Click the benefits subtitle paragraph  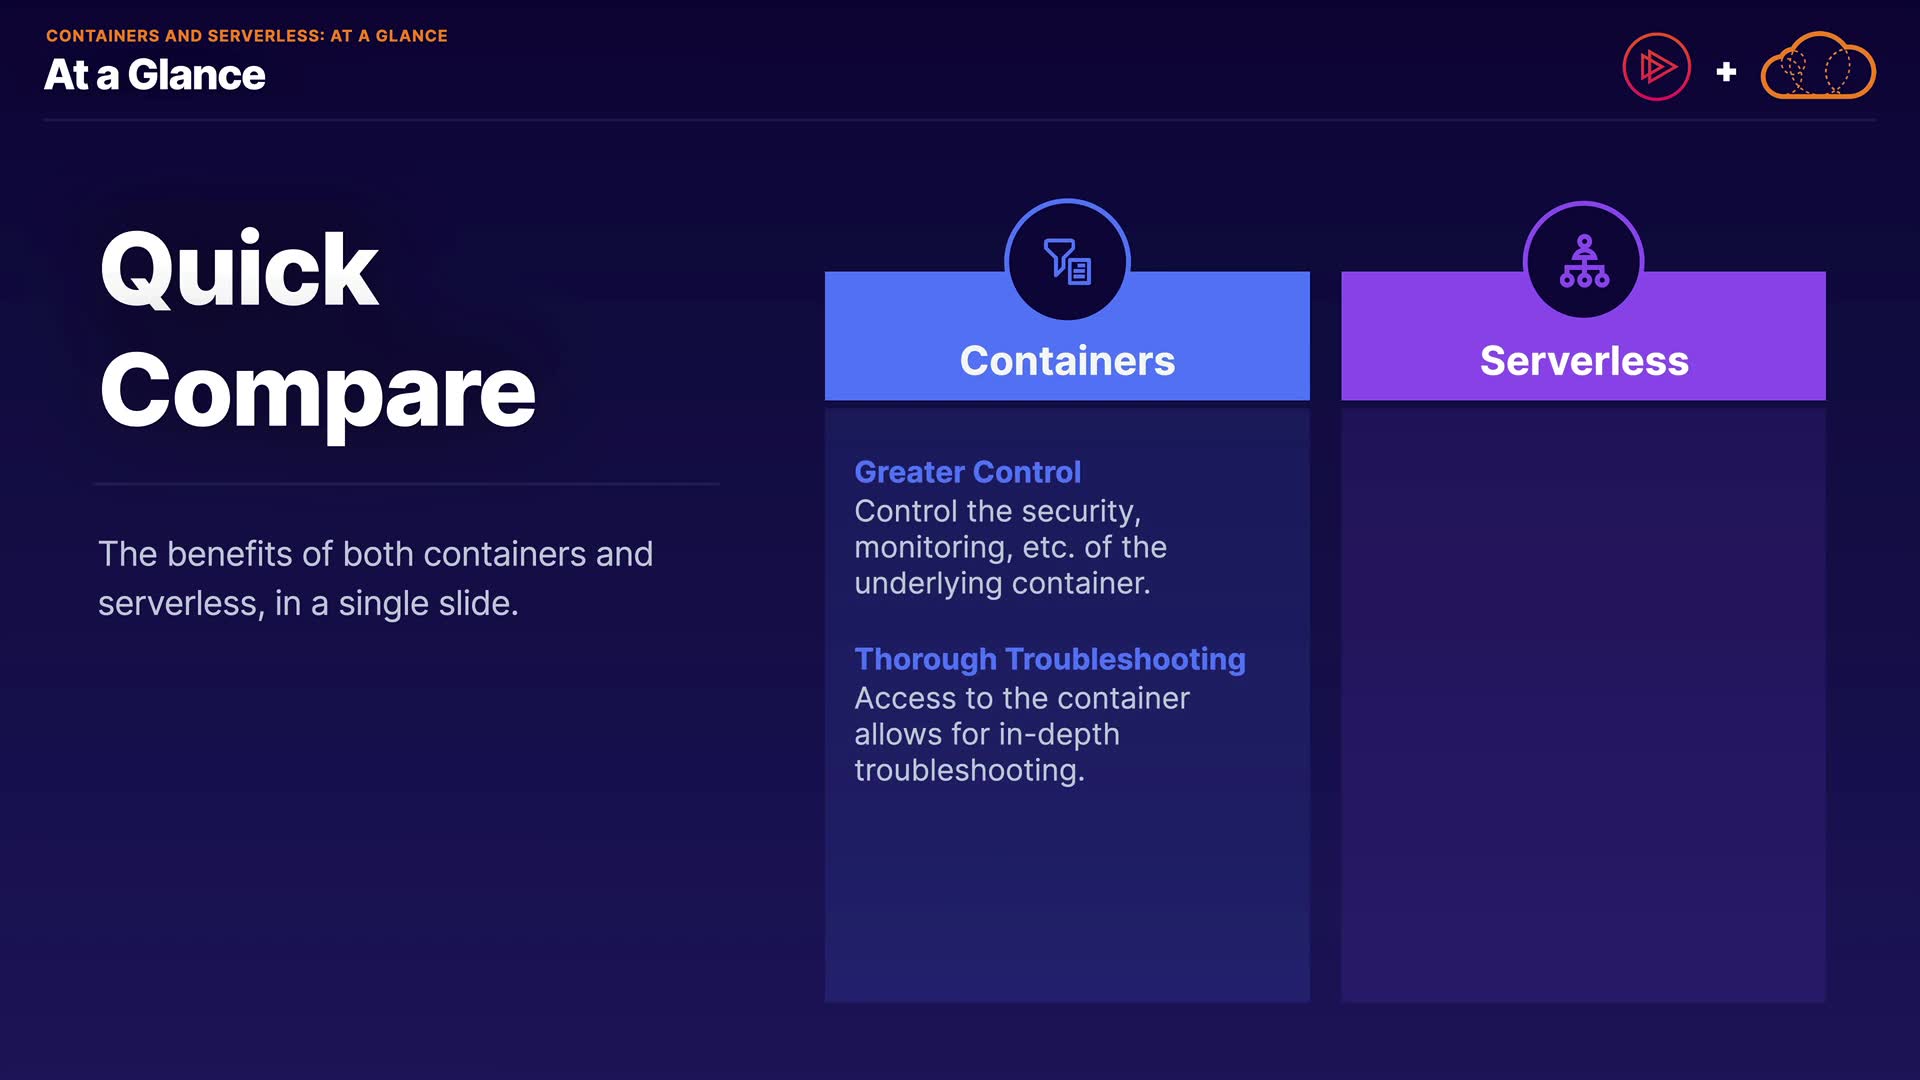pos(375,578)
